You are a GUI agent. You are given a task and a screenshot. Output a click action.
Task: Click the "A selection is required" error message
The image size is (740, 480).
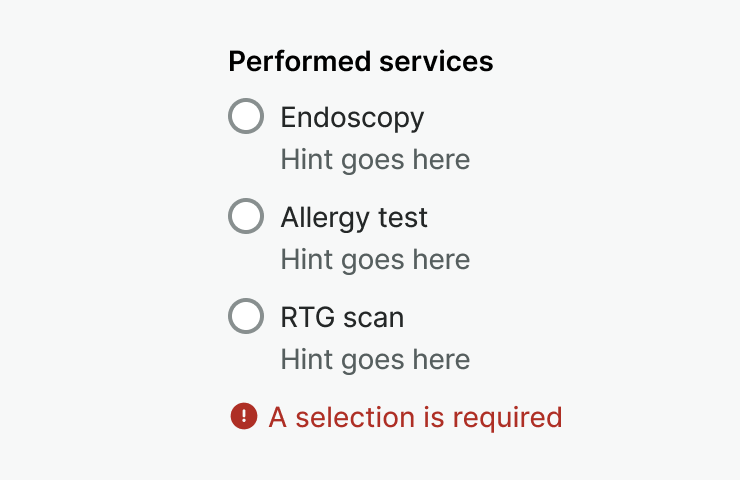415,417
